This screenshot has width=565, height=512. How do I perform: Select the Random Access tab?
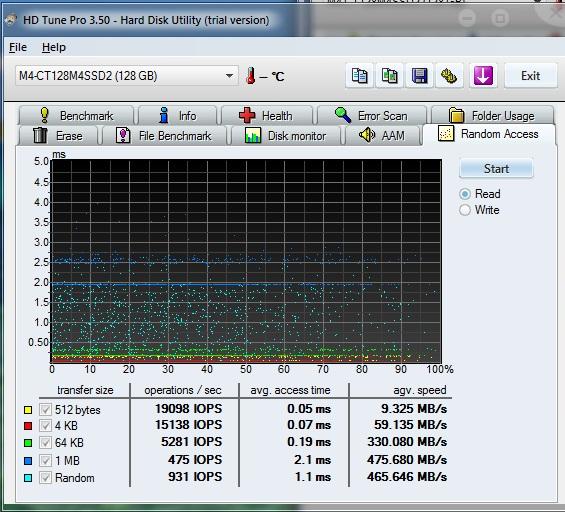489,134
